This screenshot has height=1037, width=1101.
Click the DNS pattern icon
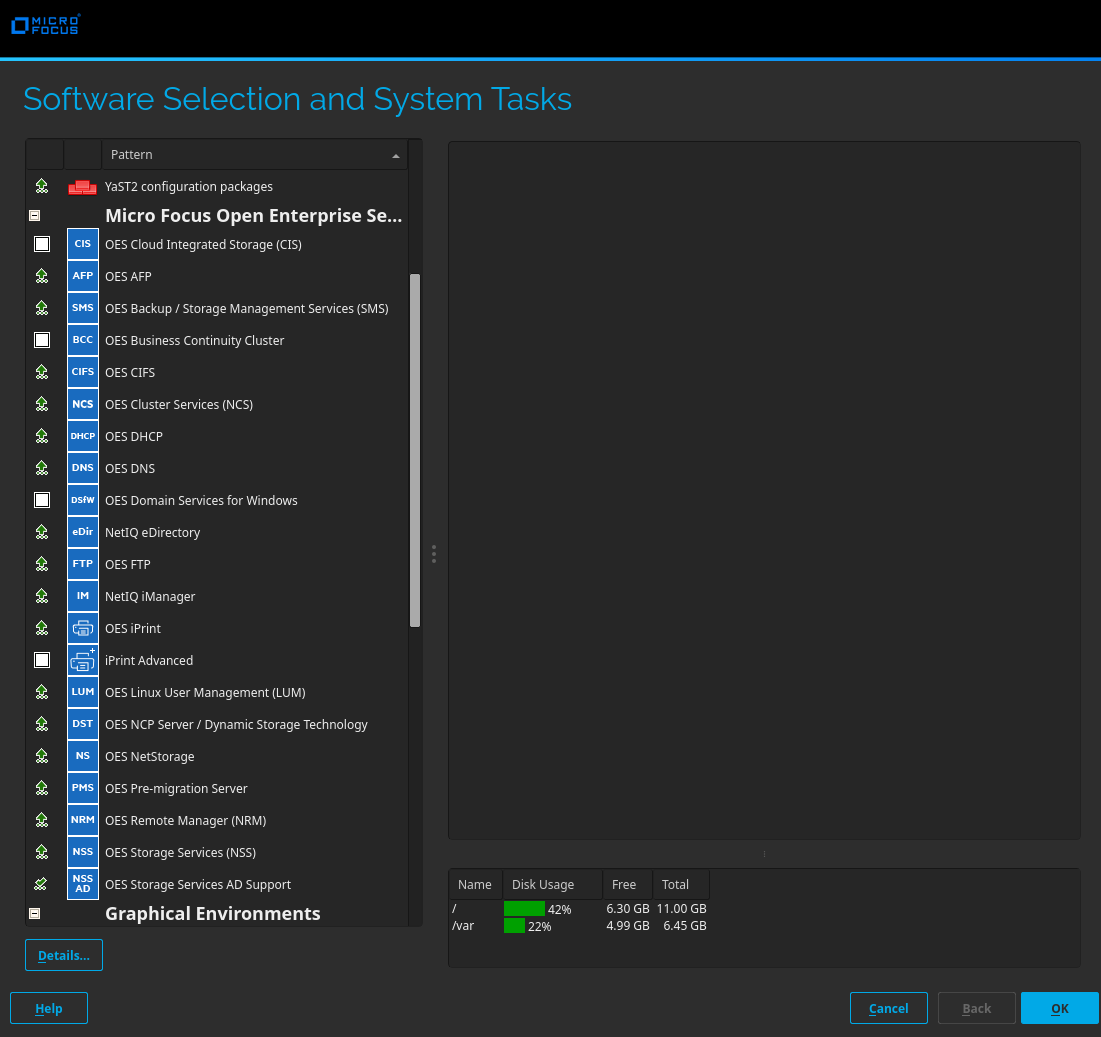[83, 468]
